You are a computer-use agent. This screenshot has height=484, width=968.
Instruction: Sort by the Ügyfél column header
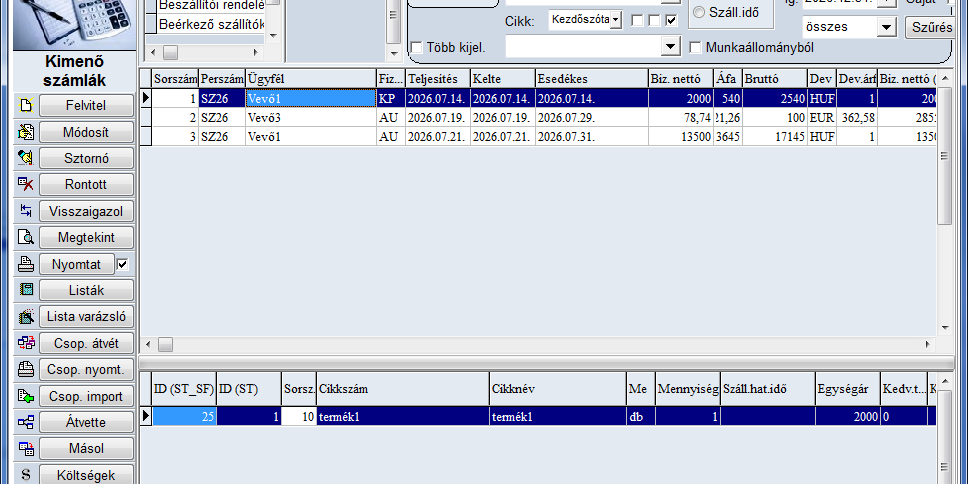(x=311, y=78)
